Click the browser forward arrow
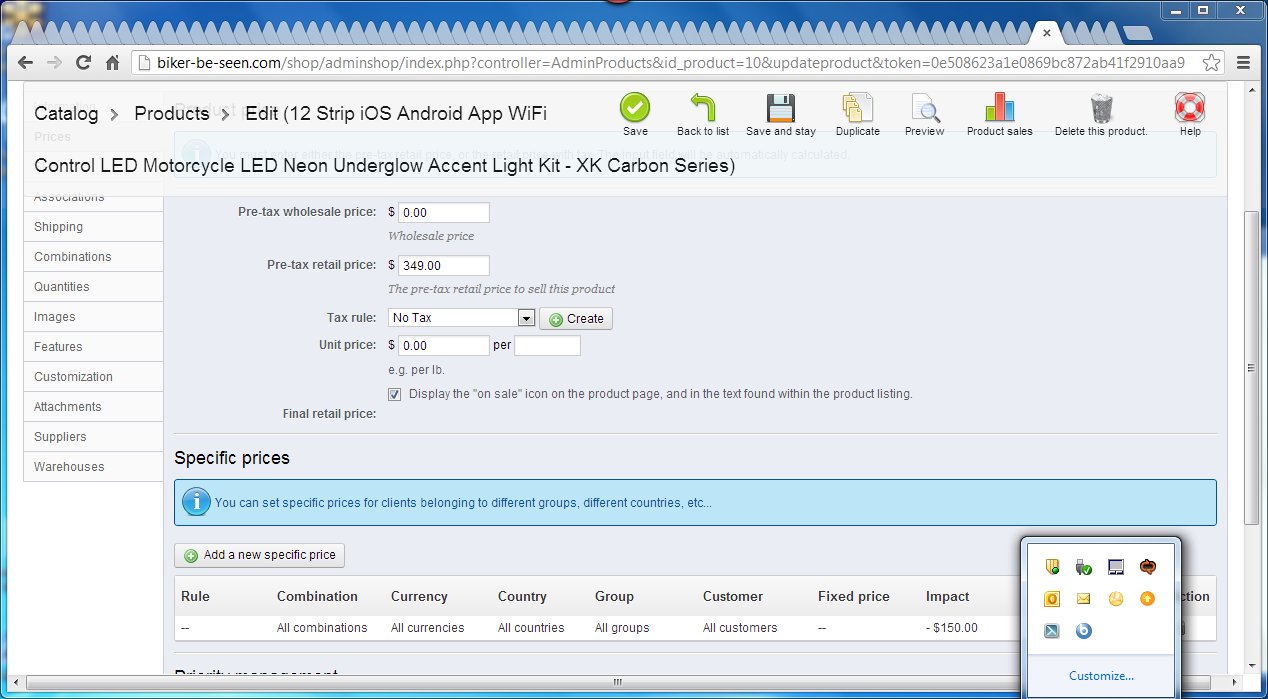The width and height of the screenshot is (1268, 699). tap(54, 62)
